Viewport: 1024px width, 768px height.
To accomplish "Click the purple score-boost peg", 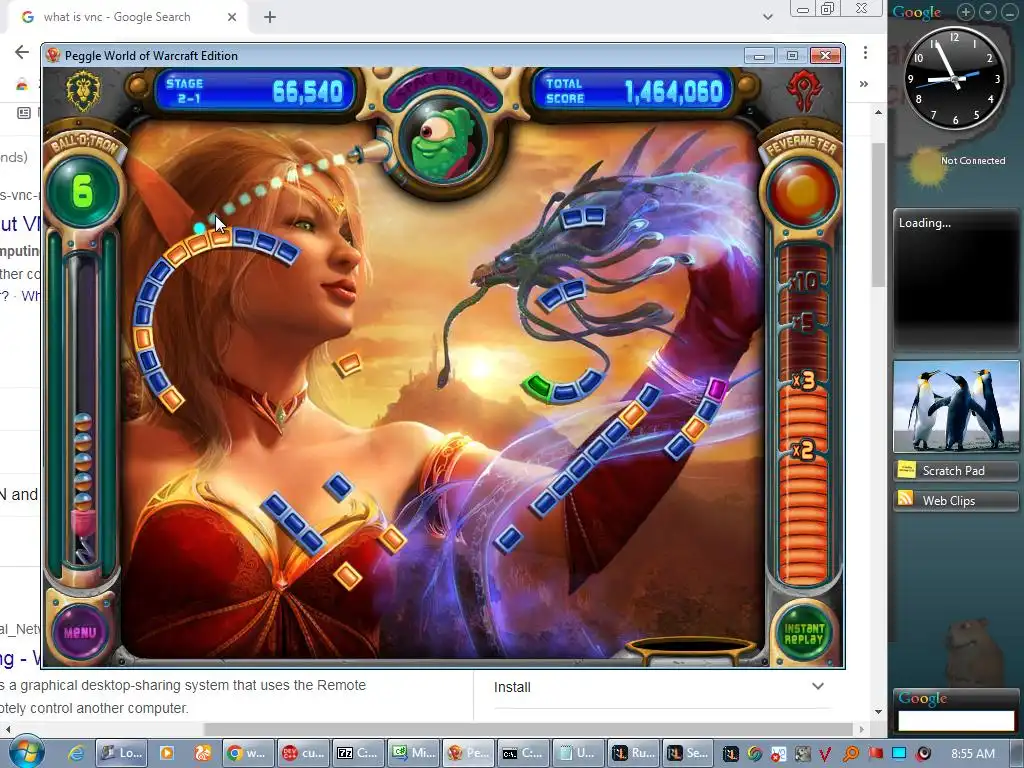I will [716, 389].
